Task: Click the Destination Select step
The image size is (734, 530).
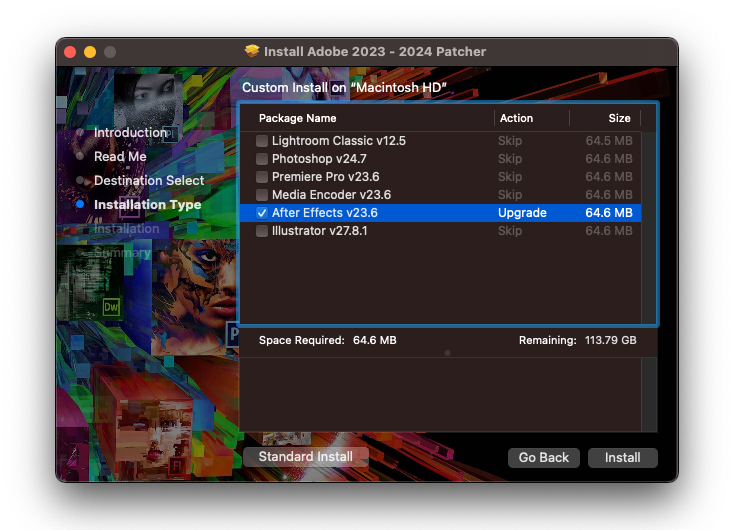Action: tap(149, 180)
